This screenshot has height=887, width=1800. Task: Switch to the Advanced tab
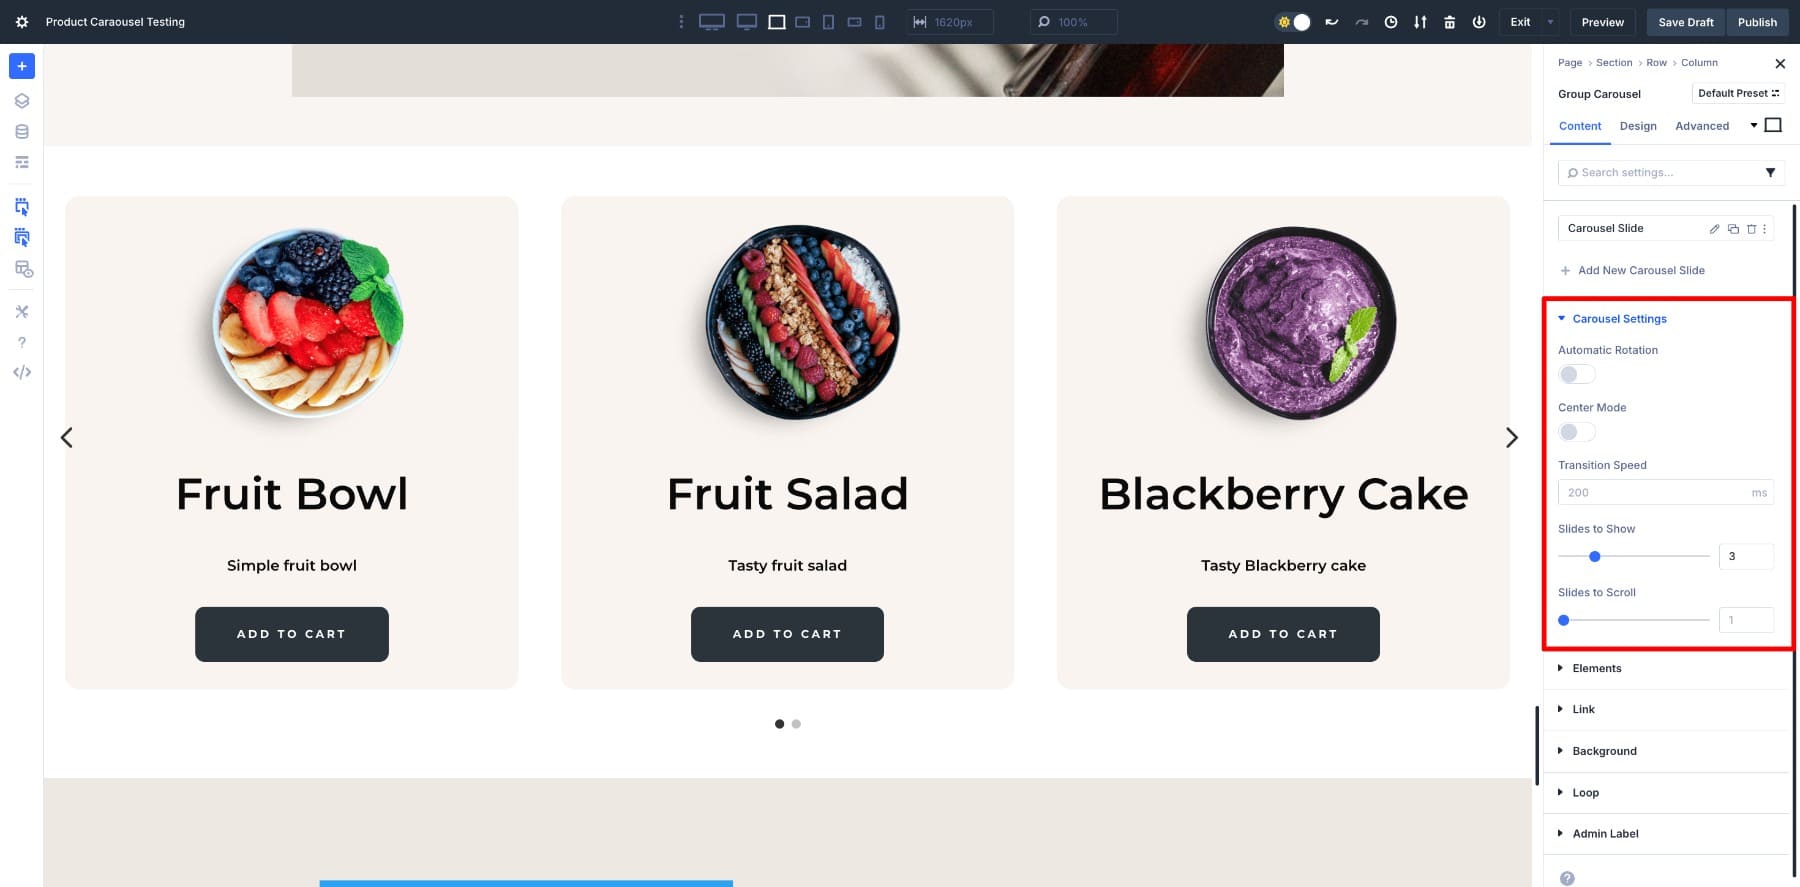coord(1702,126)
